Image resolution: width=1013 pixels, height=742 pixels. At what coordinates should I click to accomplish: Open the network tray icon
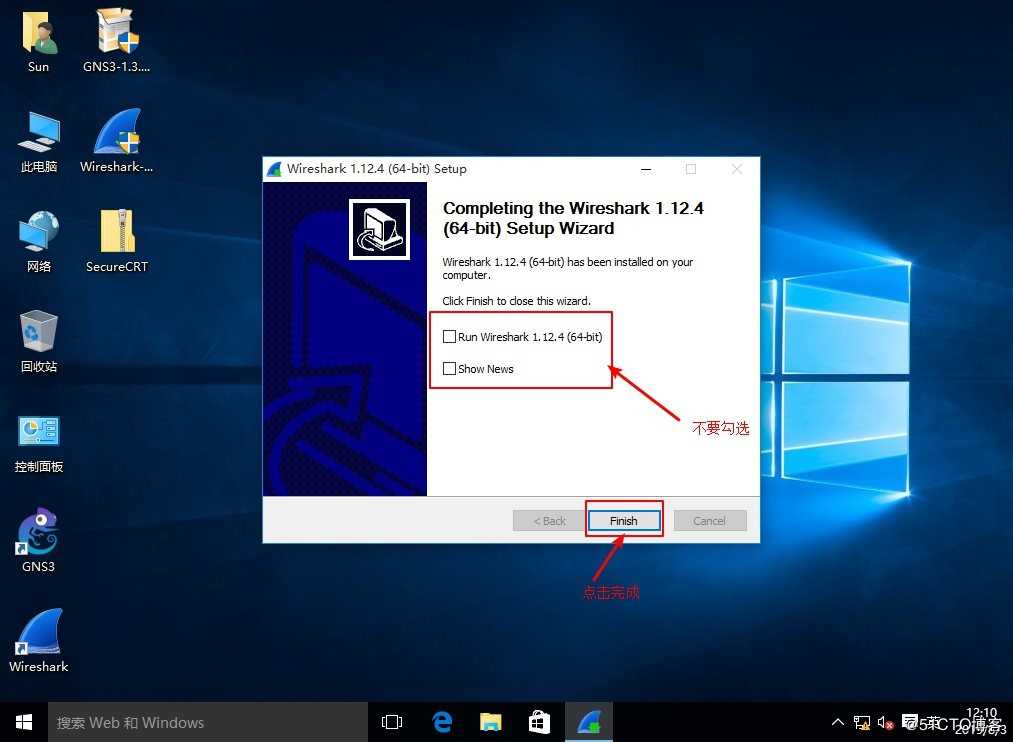(861, 723)
